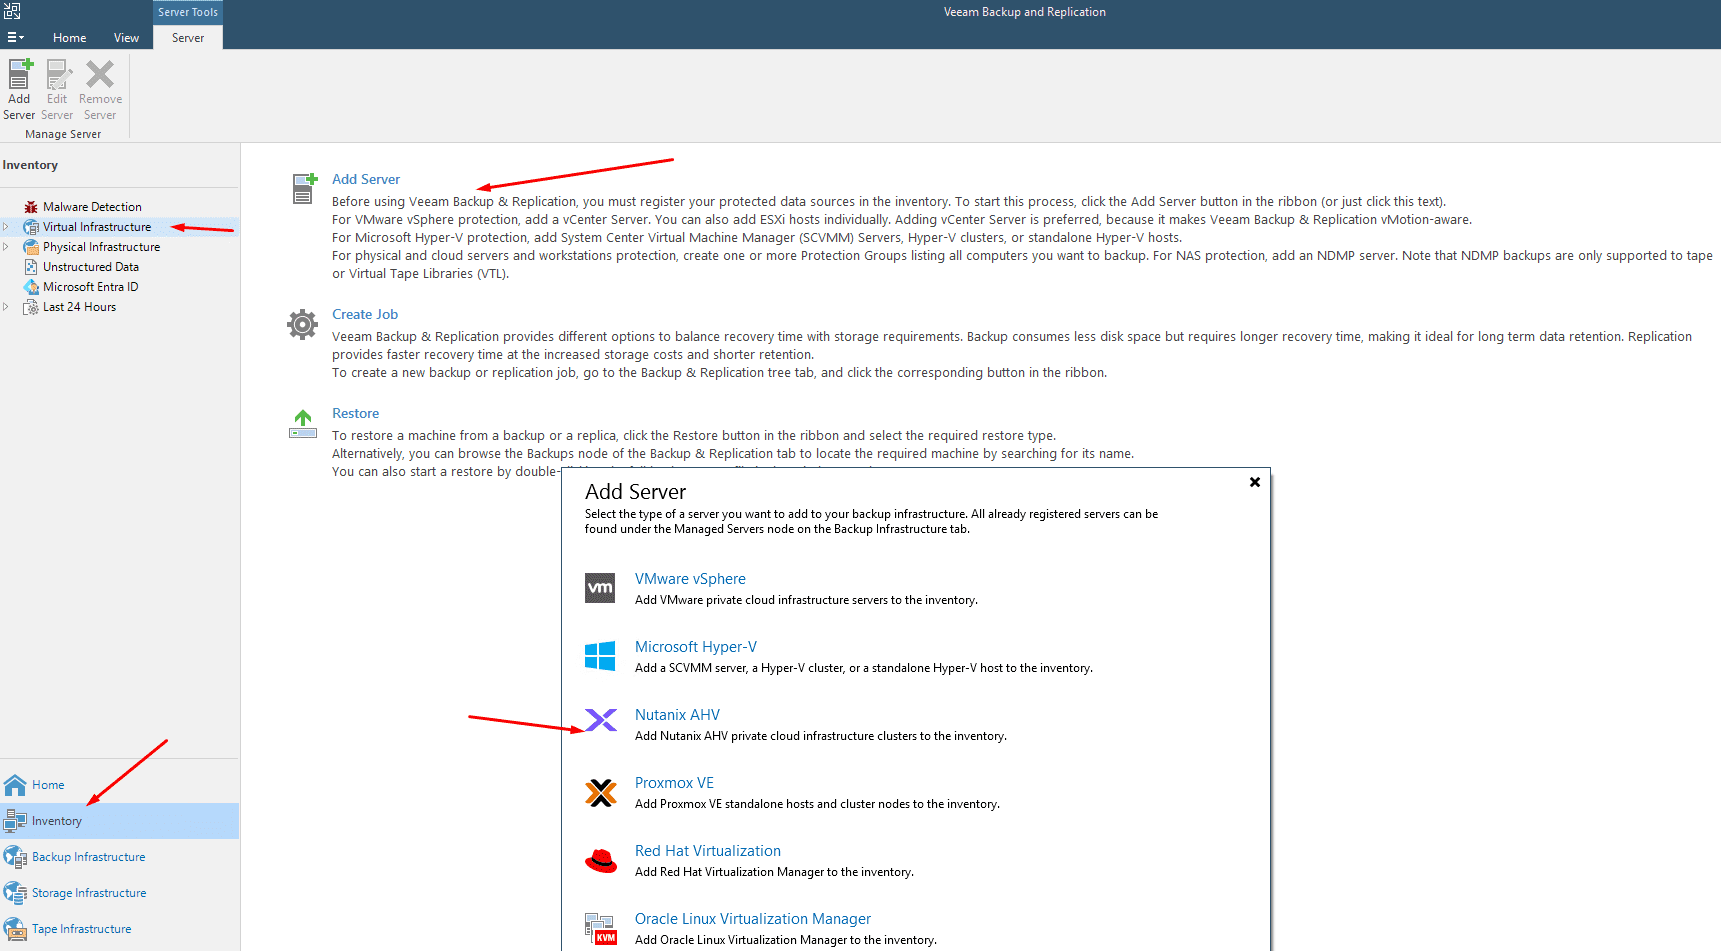Choose the Nutanix AHV icon
This screenshot has width=1721, height=951.
pyautogui.click(x=601, y=720)
